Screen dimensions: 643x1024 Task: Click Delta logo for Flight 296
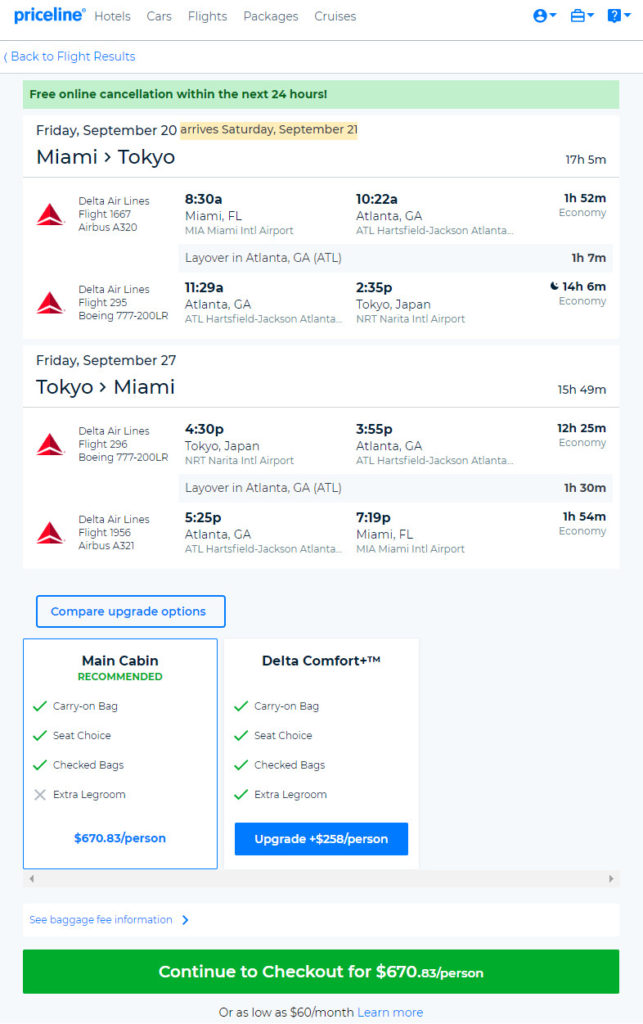point(50,445)
